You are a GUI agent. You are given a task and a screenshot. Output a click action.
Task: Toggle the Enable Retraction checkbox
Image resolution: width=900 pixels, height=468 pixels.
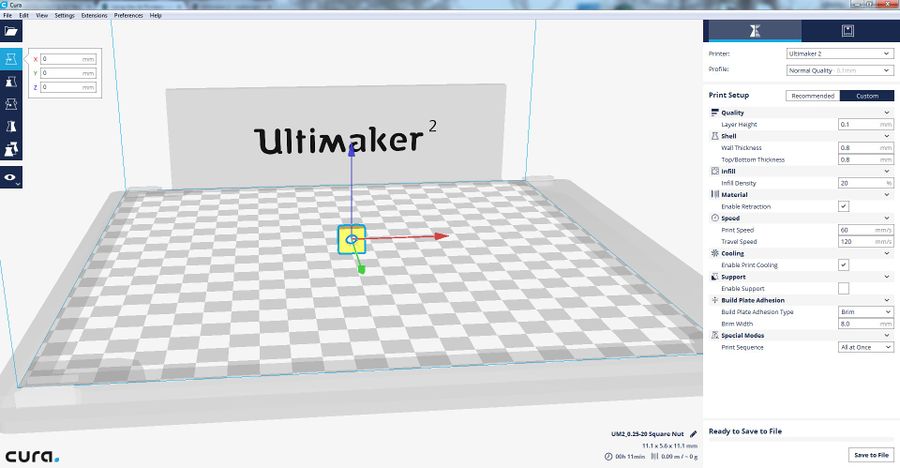click(x=843, y=207)
